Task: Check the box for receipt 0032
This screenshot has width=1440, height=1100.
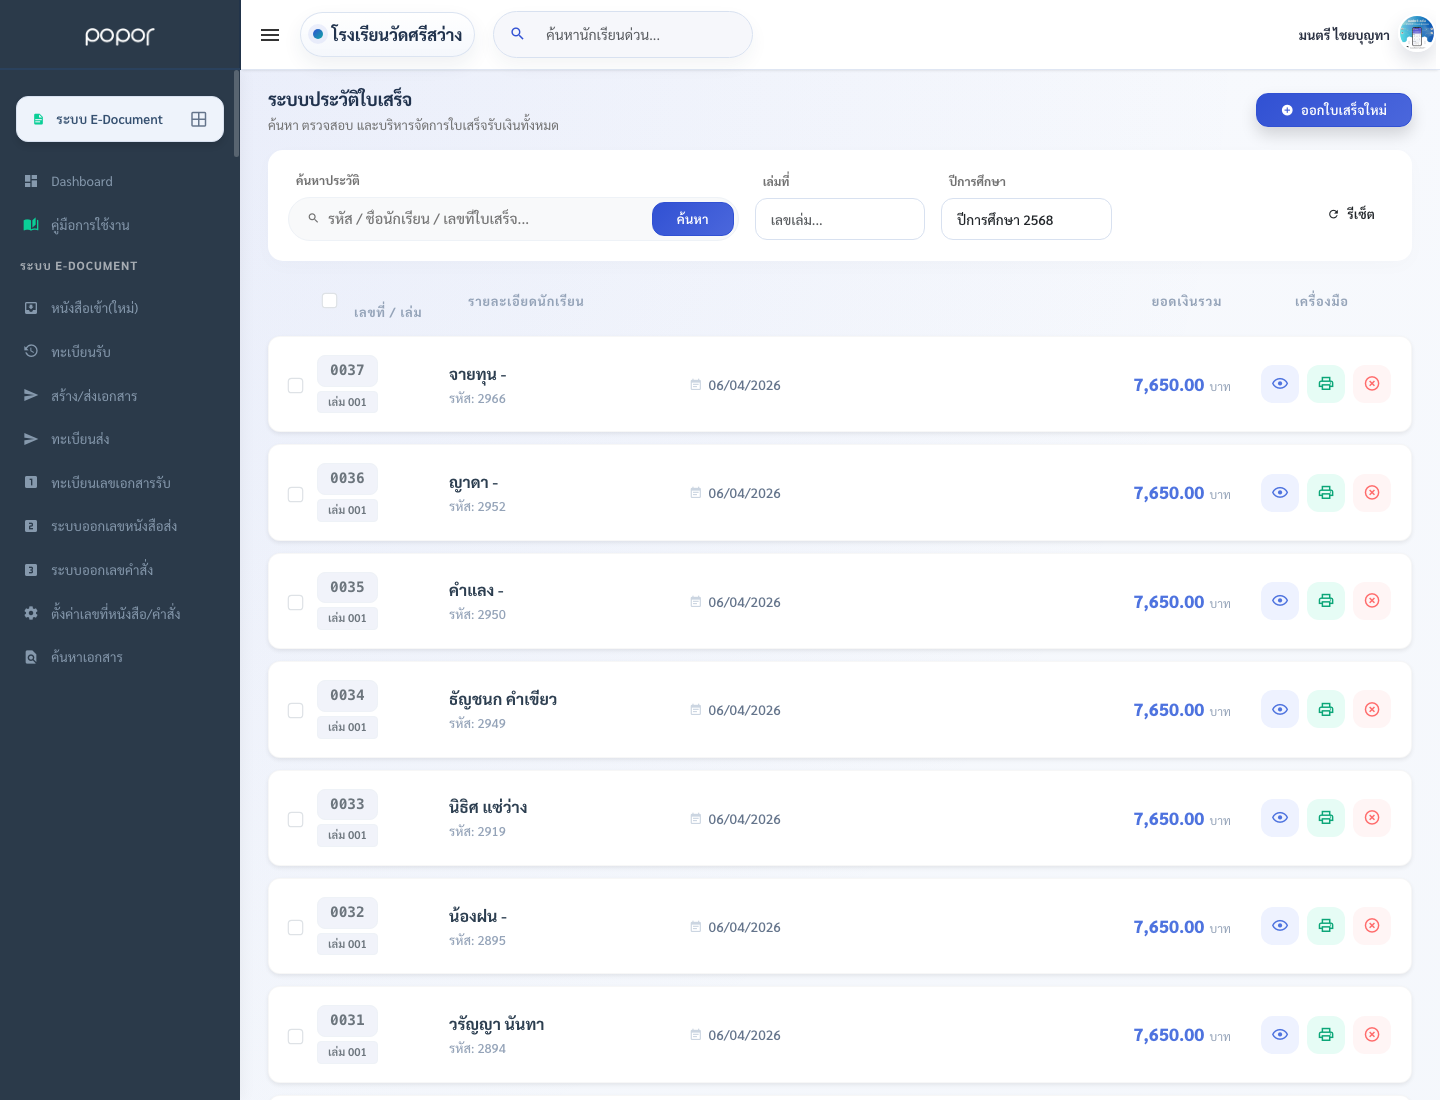Action: click(295, 927)
